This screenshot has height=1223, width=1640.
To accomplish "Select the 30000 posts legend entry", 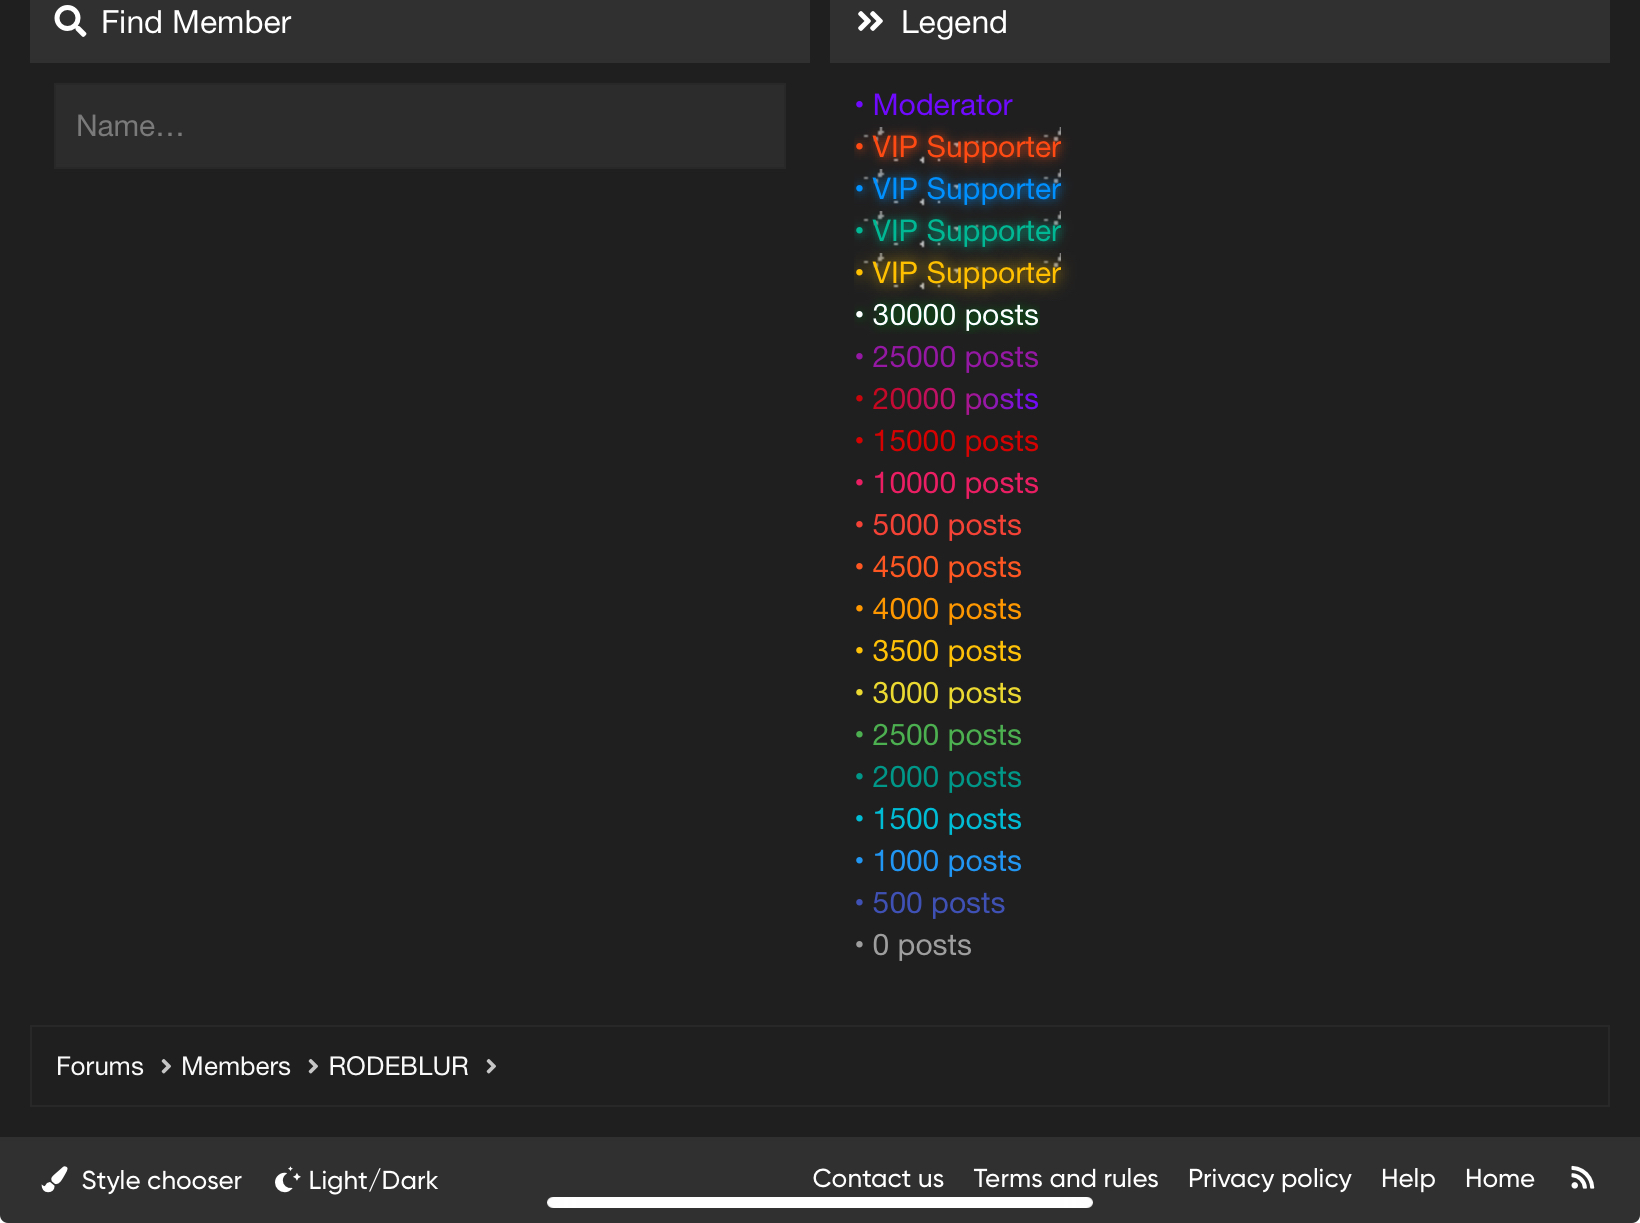I will coord(955,315).
